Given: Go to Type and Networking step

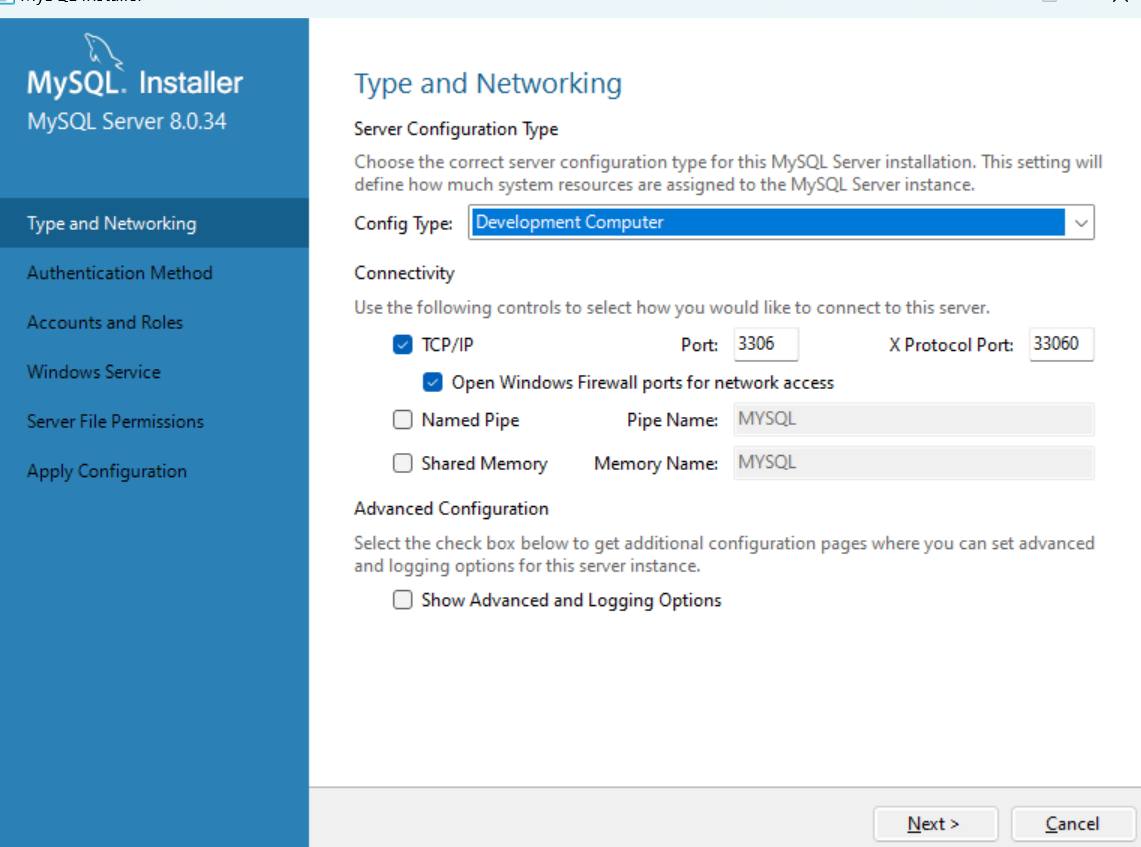Looking at the screenshot, I should click(154, 223).
